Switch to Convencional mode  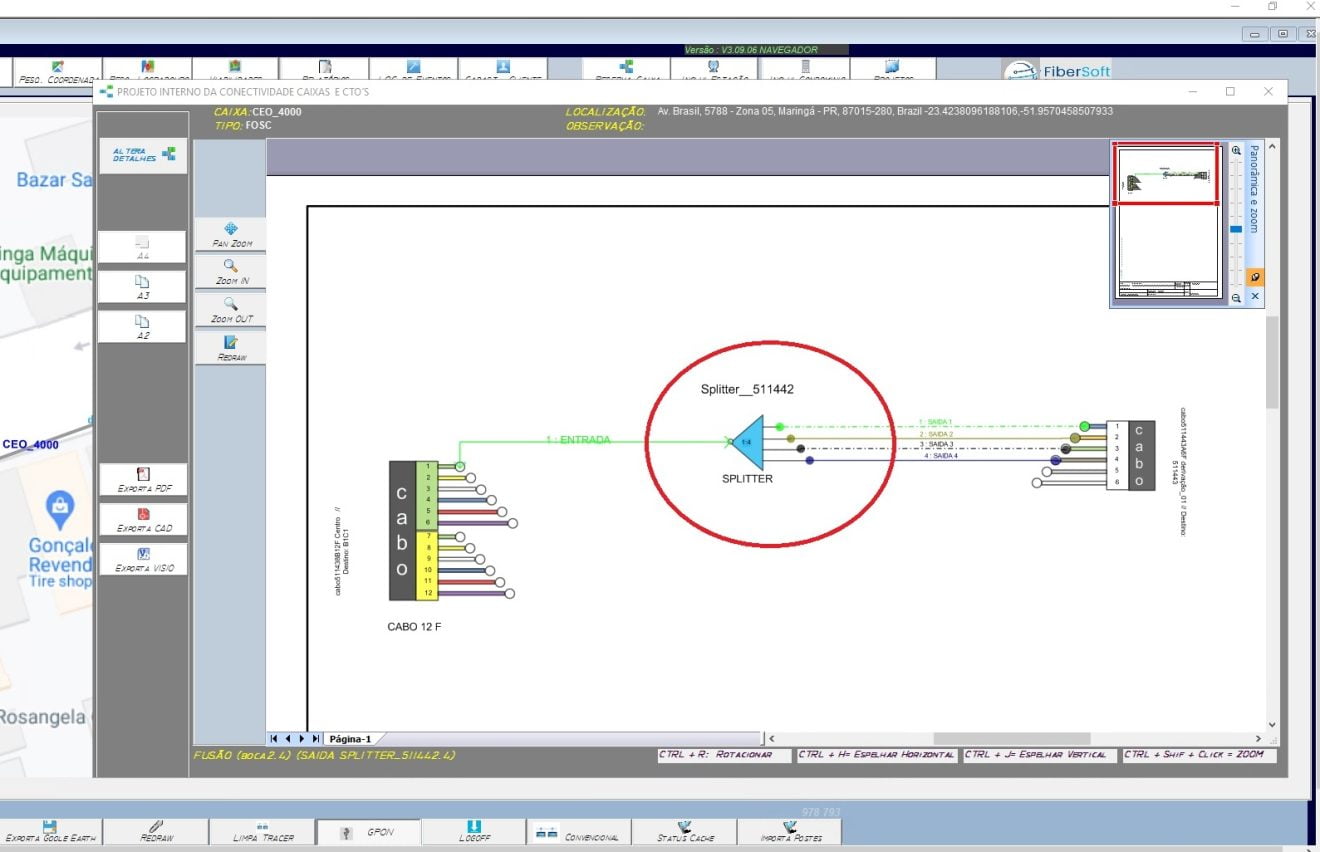click(x=577, y=832)
